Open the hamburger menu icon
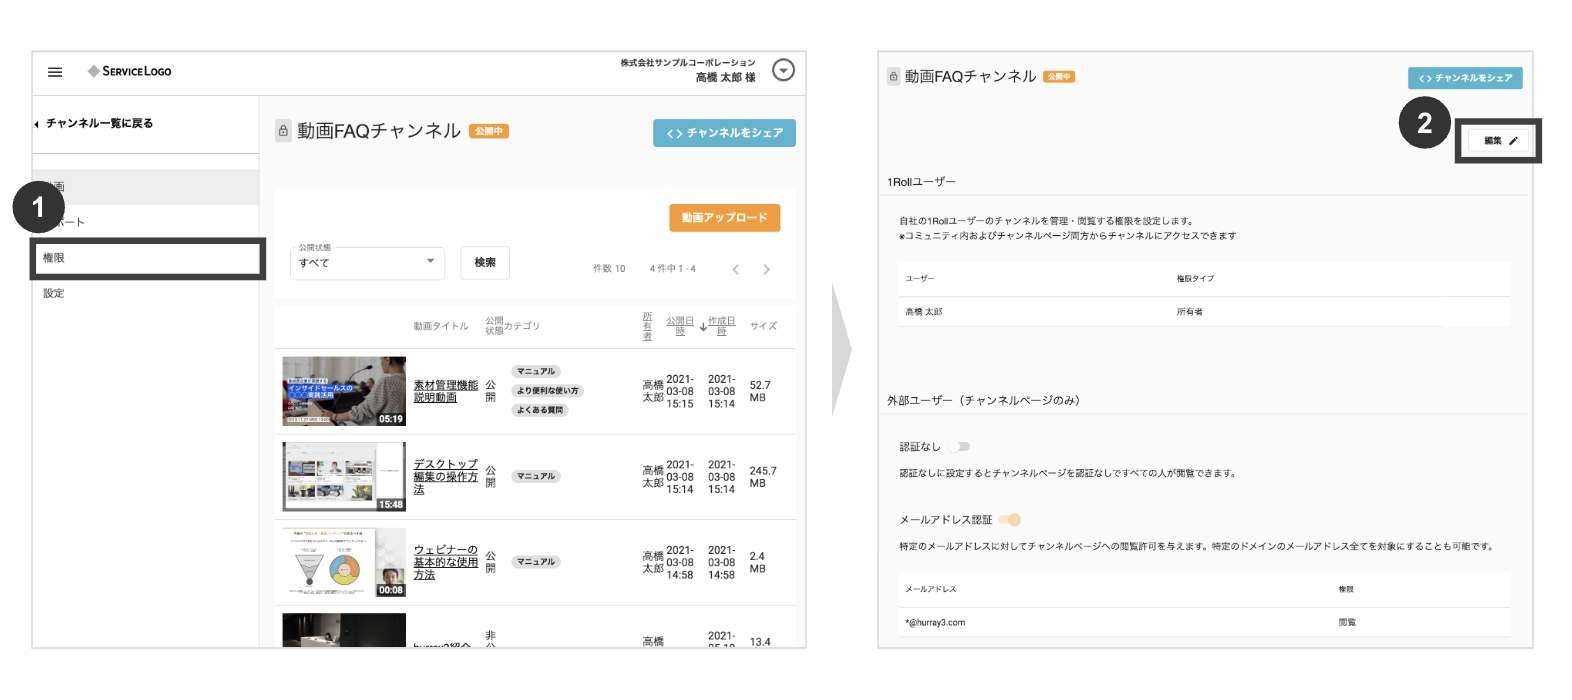This screenshot has width=1572, height=700. point(55,72)
